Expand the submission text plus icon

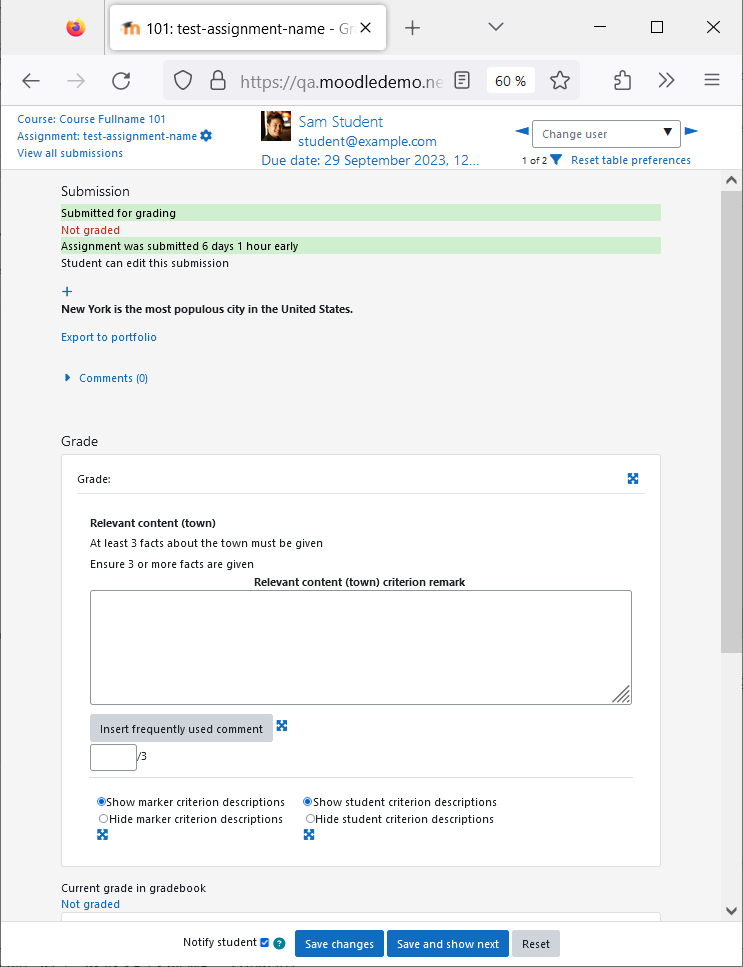pos(67,291)
